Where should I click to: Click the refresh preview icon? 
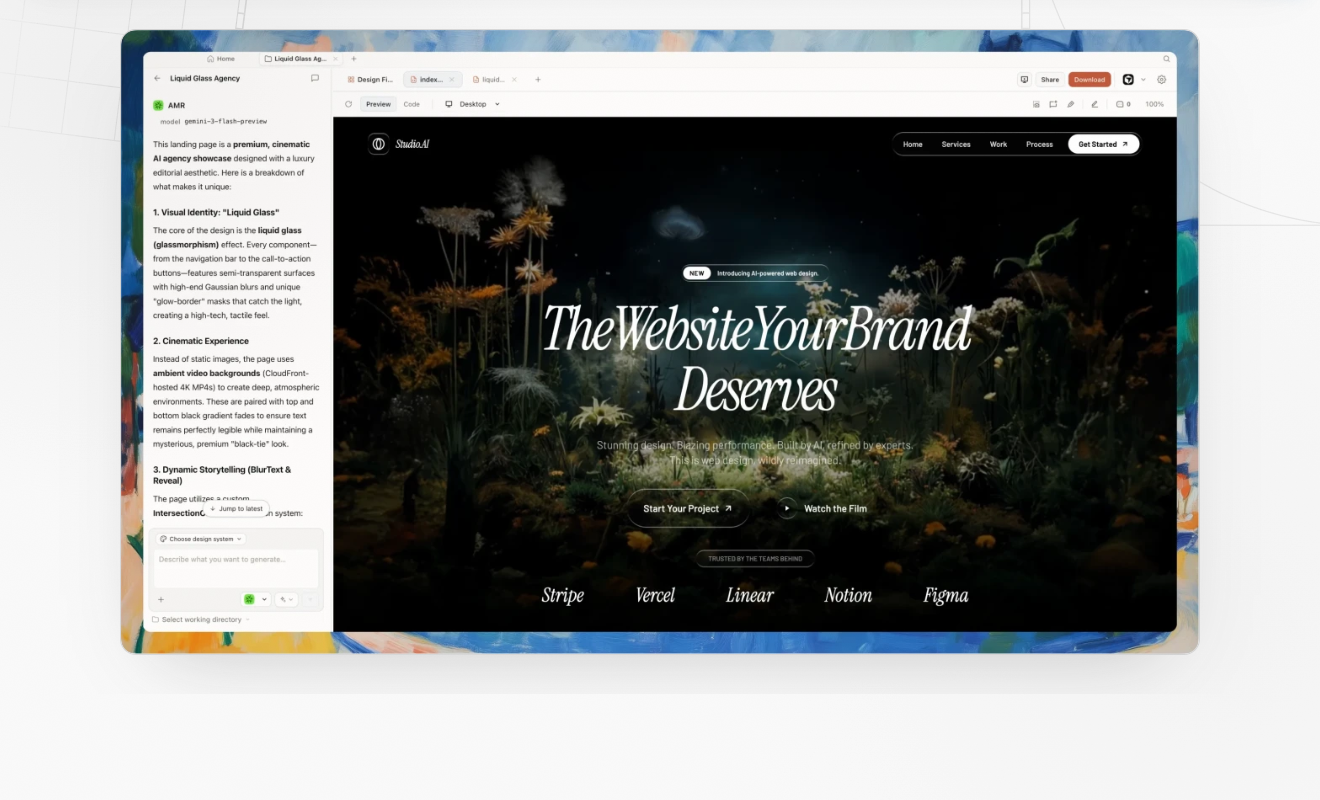(348, 104)
